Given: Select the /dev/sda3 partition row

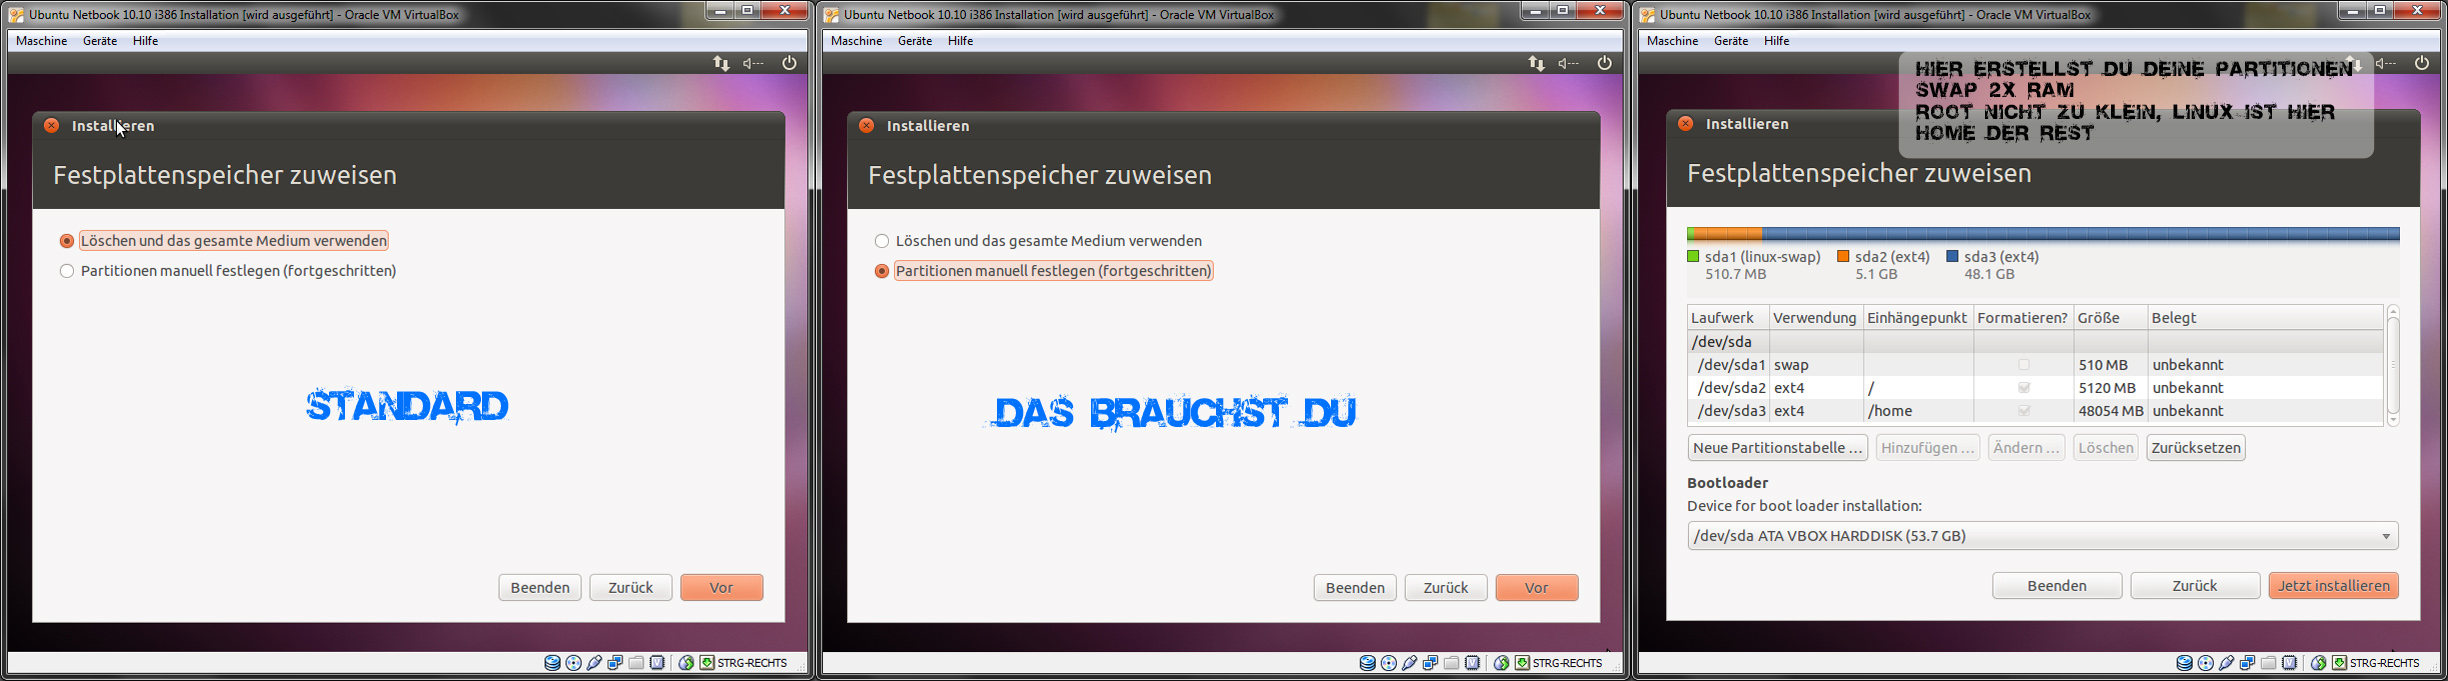Looking at the screenshot, I should 2035,411.
